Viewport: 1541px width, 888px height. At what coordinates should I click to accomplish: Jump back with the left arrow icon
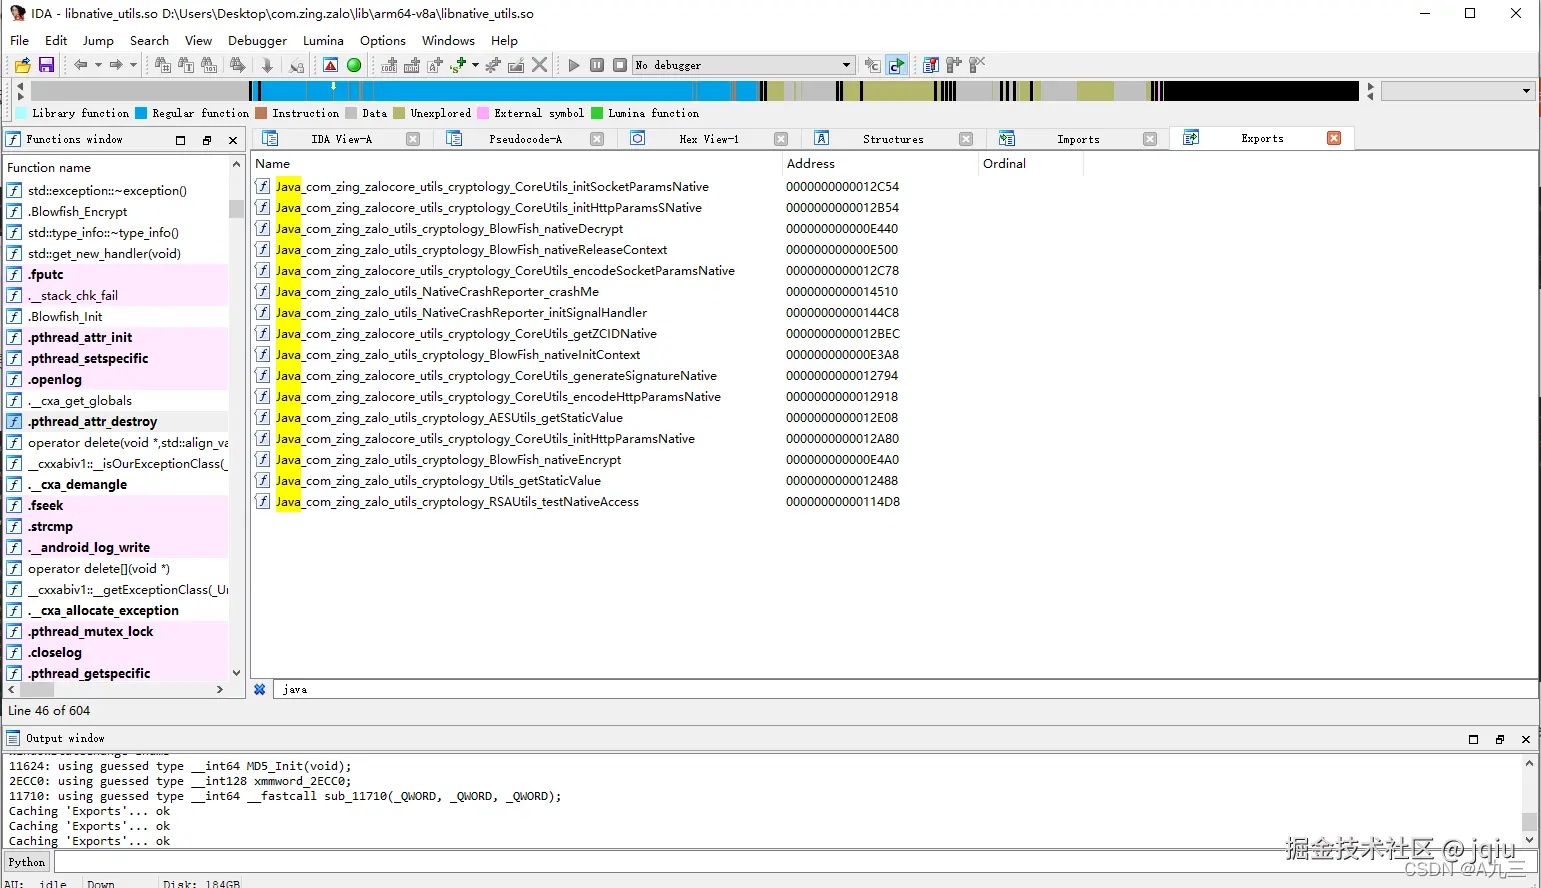click(x=80, y=65)
